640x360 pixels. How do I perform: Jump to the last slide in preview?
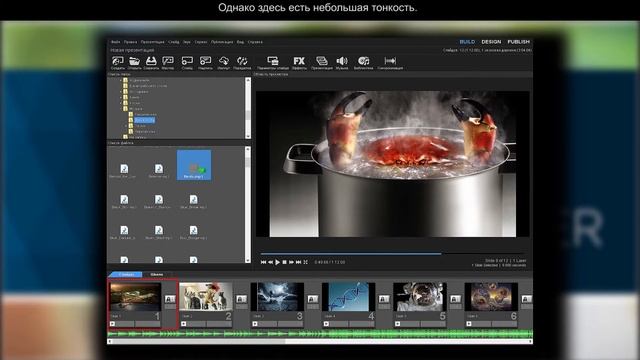(298, 262)
